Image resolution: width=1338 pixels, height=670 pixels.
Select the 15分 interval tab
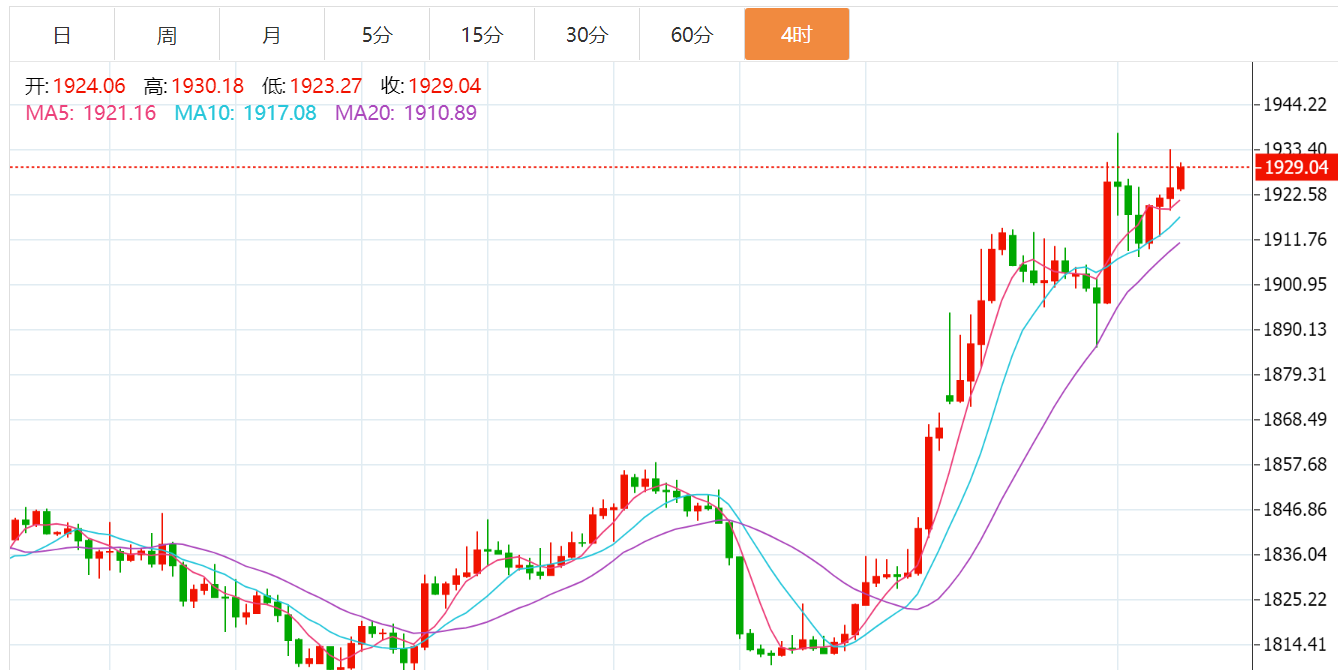(x=482, y=35)
